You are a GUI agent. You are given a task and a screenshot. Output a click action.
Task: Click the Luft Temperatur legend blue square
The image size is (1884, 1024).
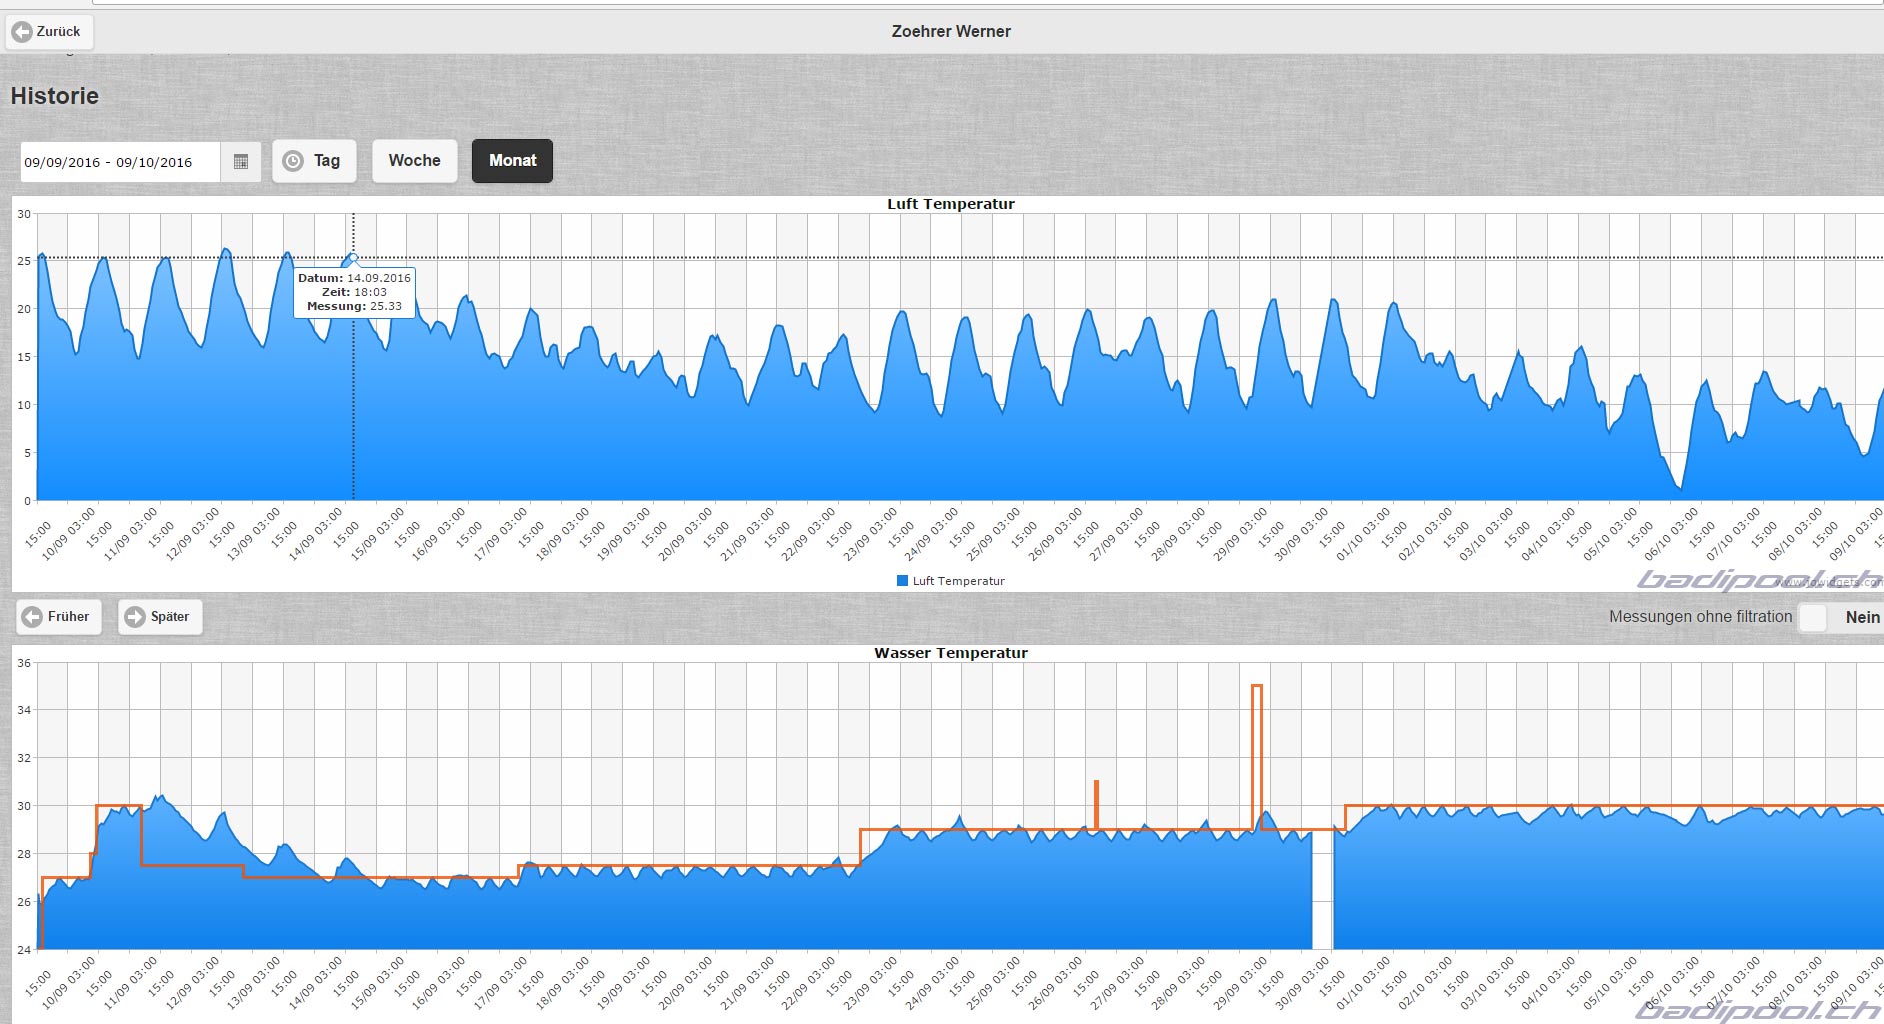click(903, 581)
